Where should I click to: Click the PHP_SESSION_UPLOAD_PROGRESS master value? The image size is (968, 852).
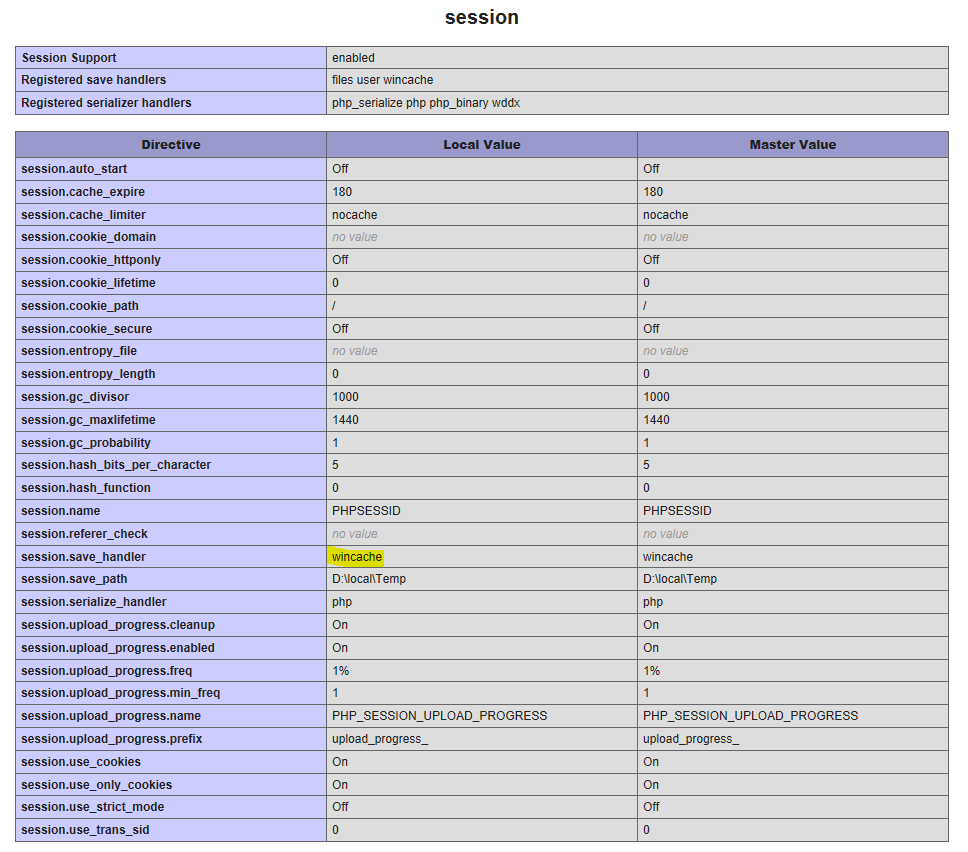[x=750, y=716]
